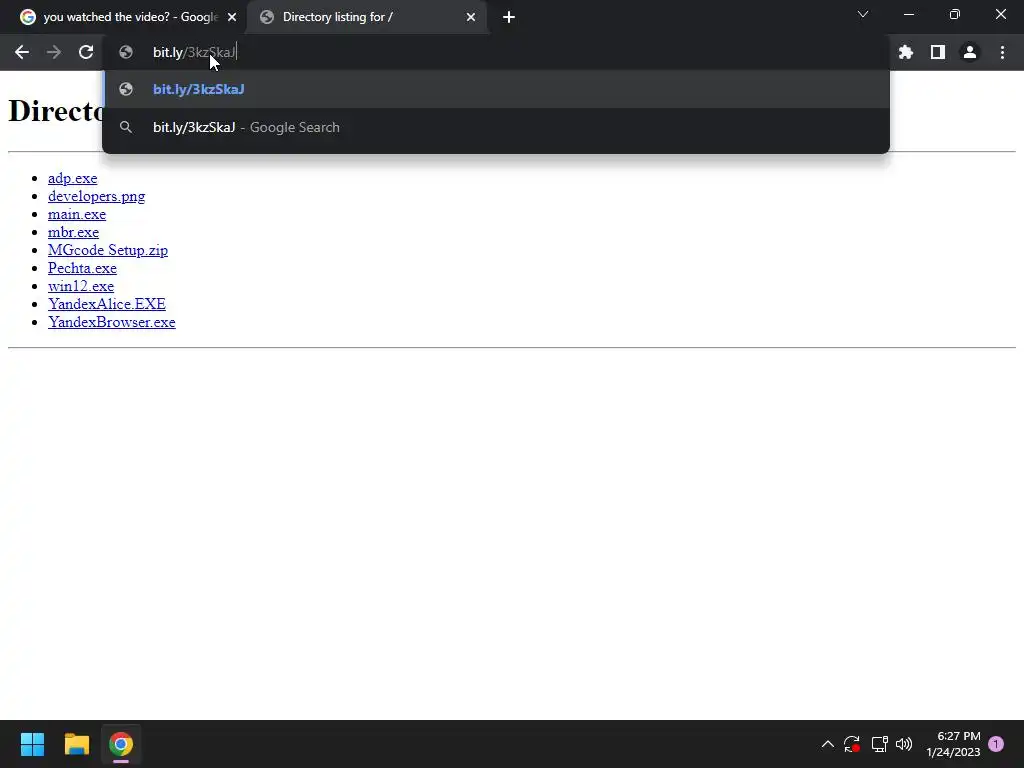Choose bit.ly/3kzSkaJ Google Search suggestion

[x=496, y=127]
